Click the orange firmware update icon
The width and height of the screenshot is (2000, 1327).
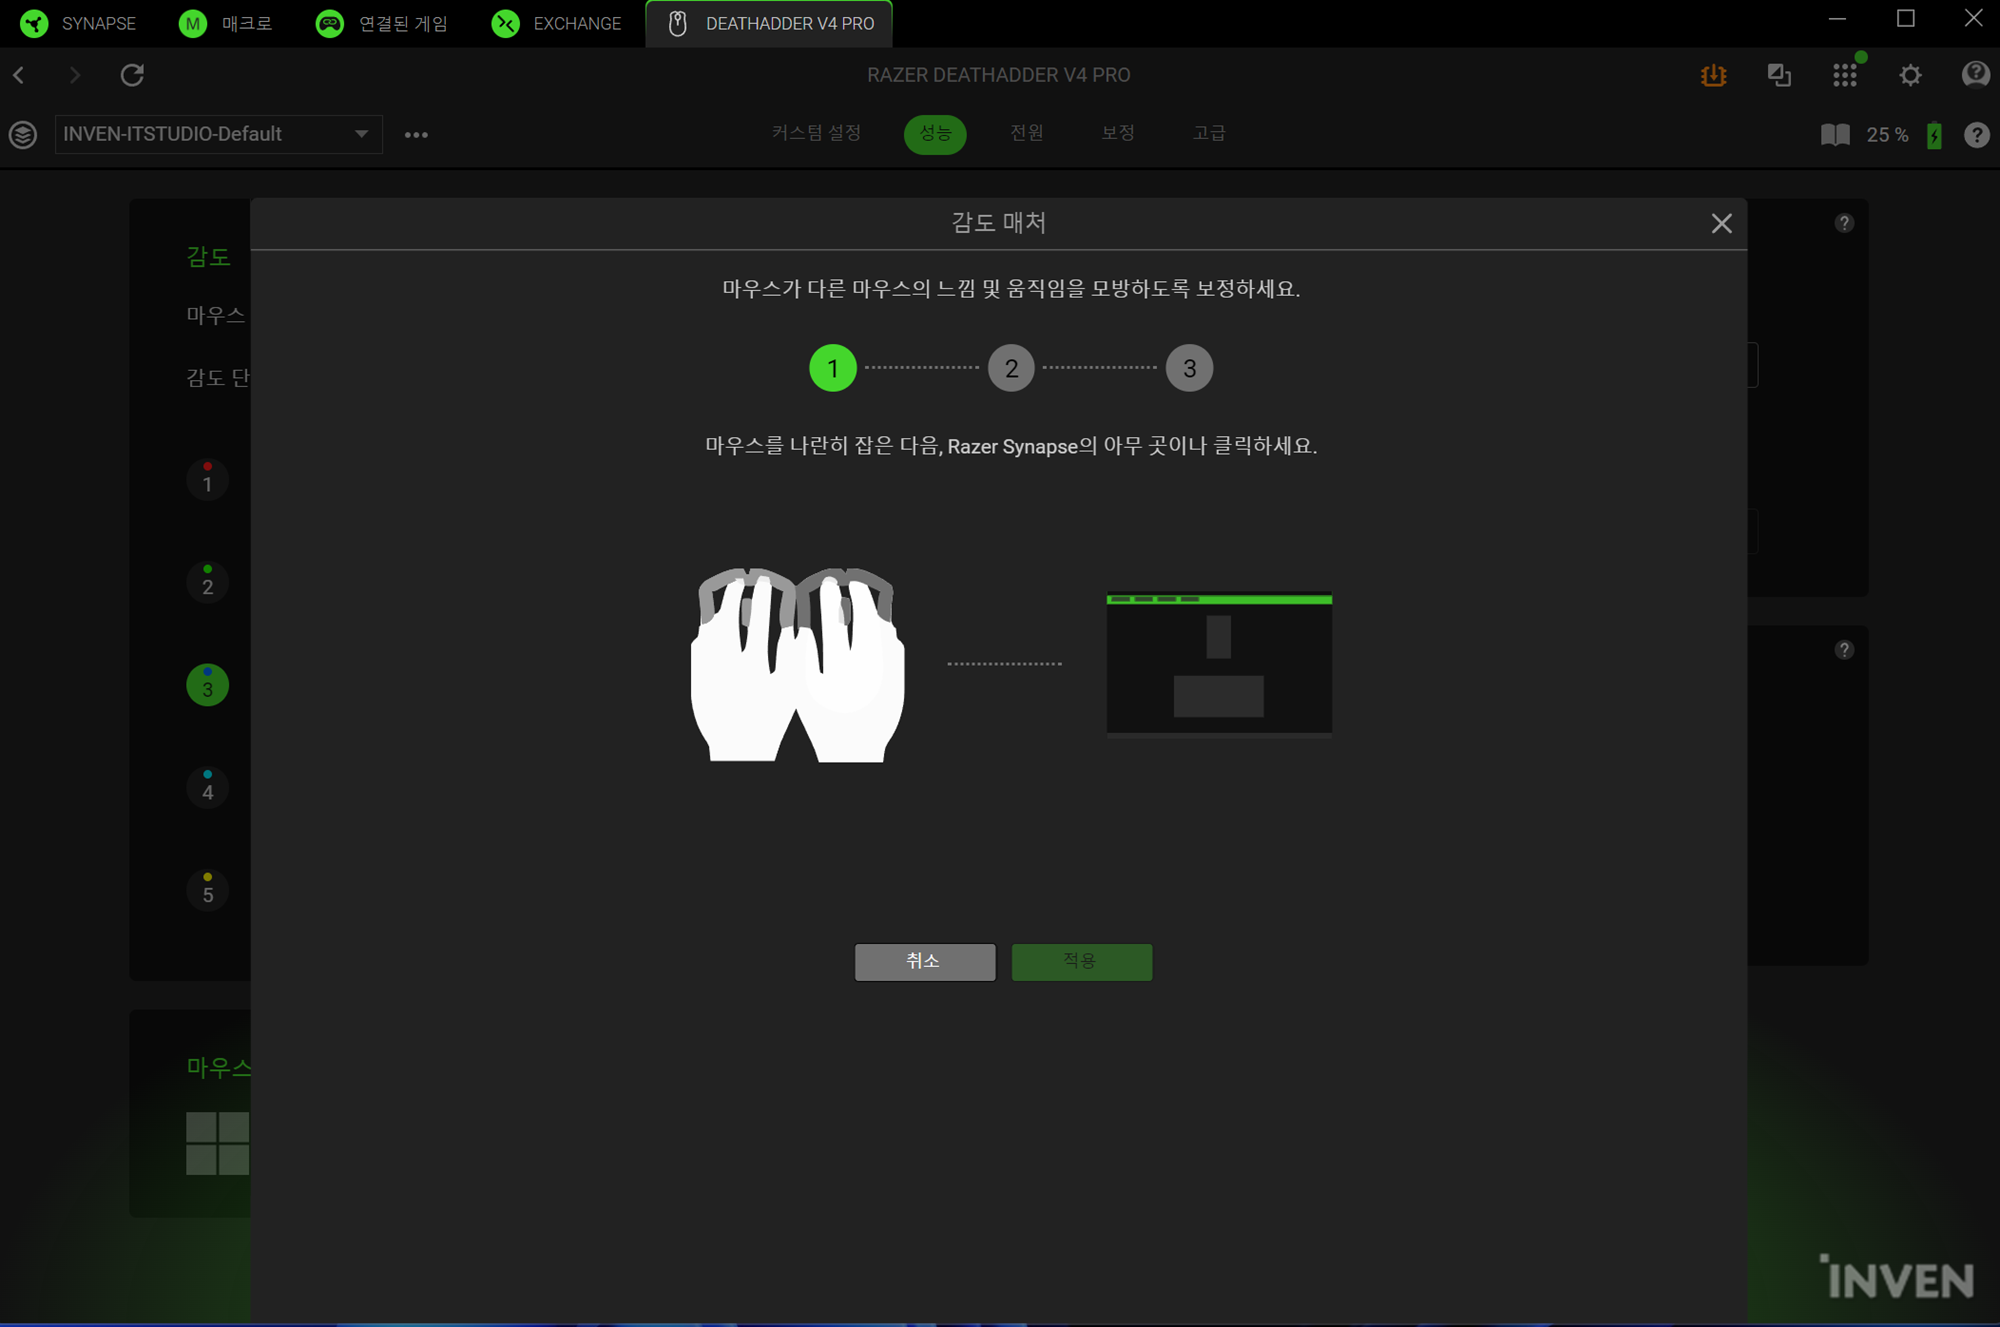tap(1714, 75)
